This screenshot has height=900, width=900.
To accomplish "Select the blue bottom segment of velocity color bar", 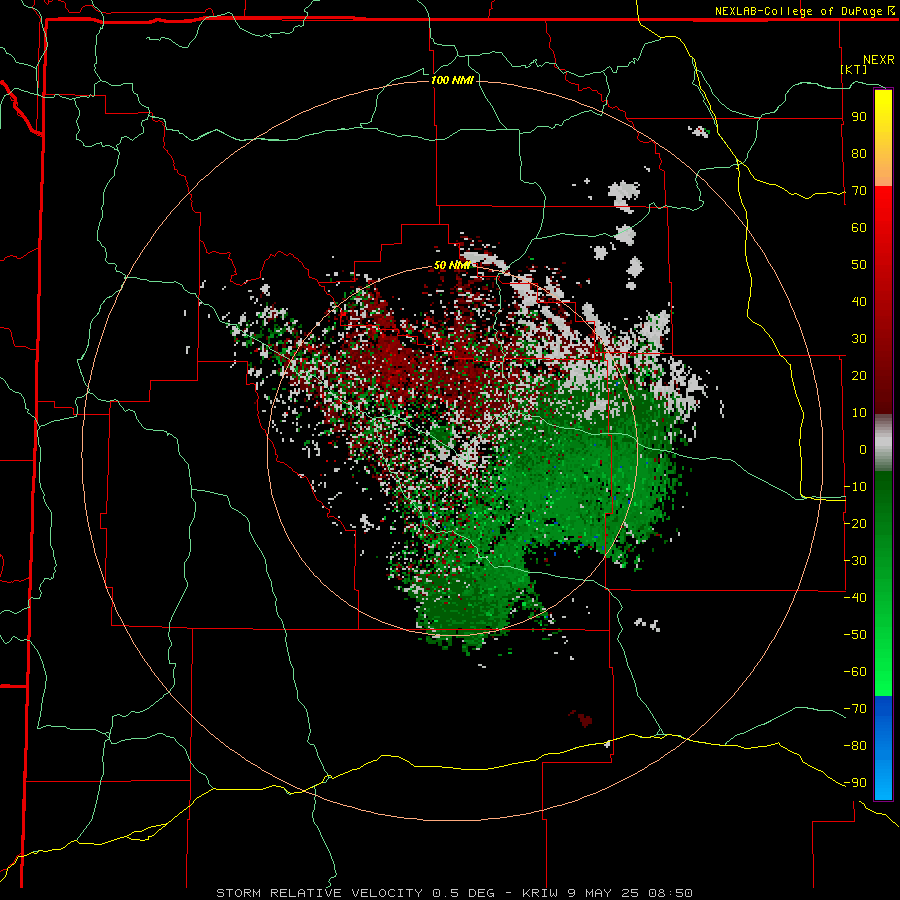I will [883, 747].
